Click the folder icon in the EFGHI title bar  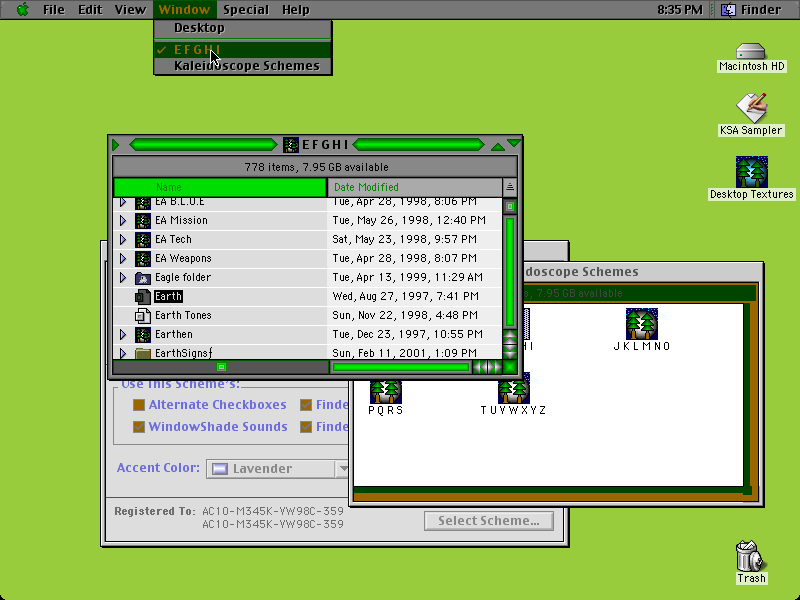pyautogui.click(x=291, y=145)
